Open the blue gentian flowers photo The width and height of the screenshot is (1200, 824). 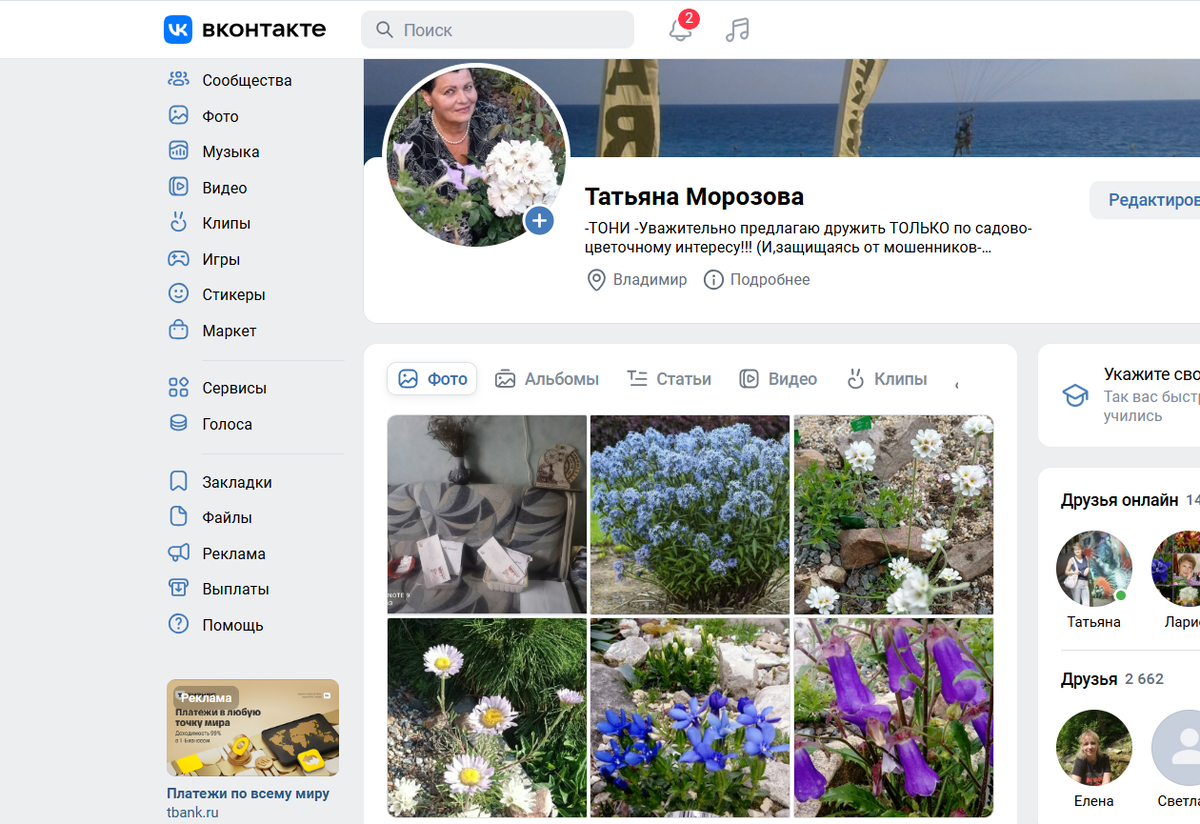690,717
